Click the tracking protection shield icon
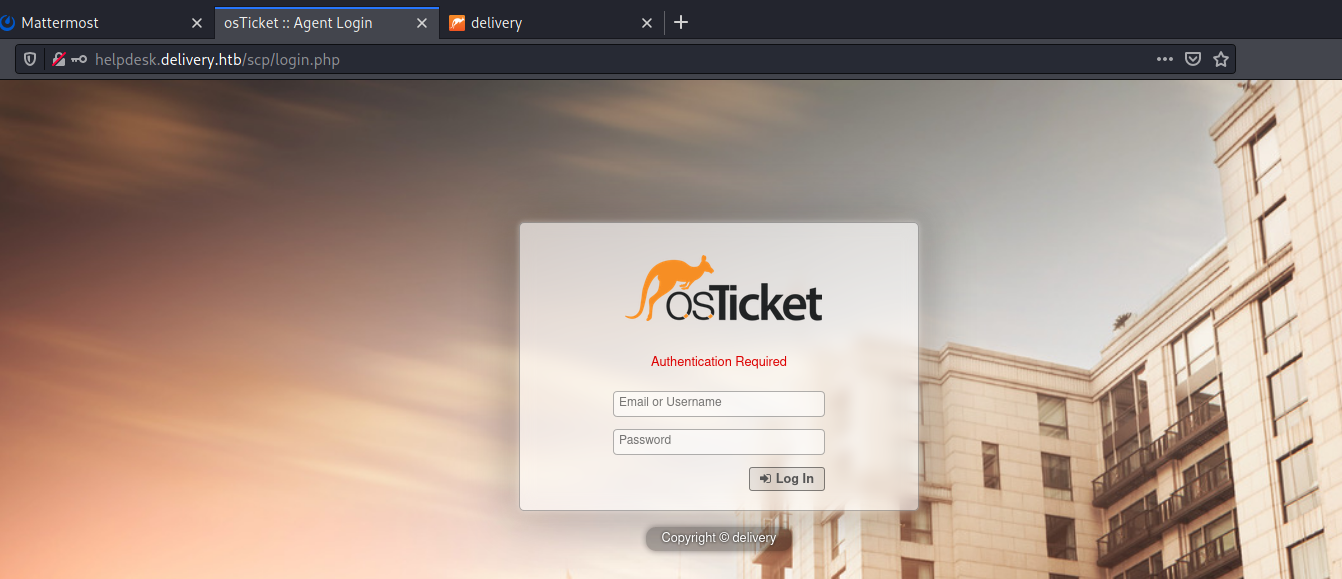The height and width of the screenshot is (579, 1342). 30,60
